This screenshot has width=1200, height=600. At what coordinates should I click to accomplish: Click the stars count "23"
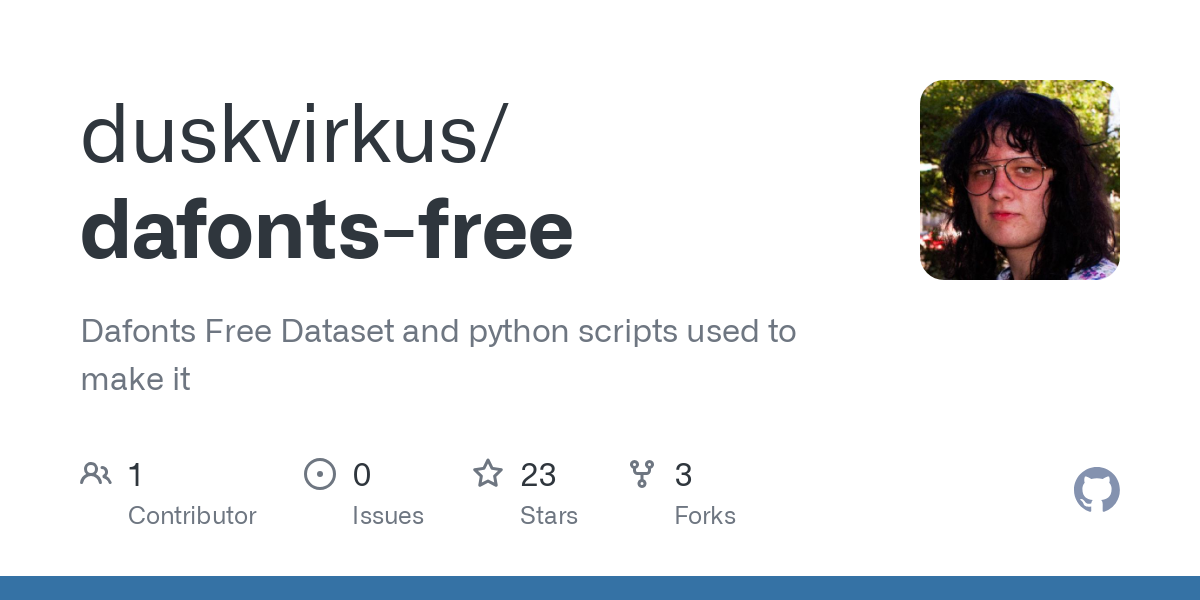tap(538, 475)
